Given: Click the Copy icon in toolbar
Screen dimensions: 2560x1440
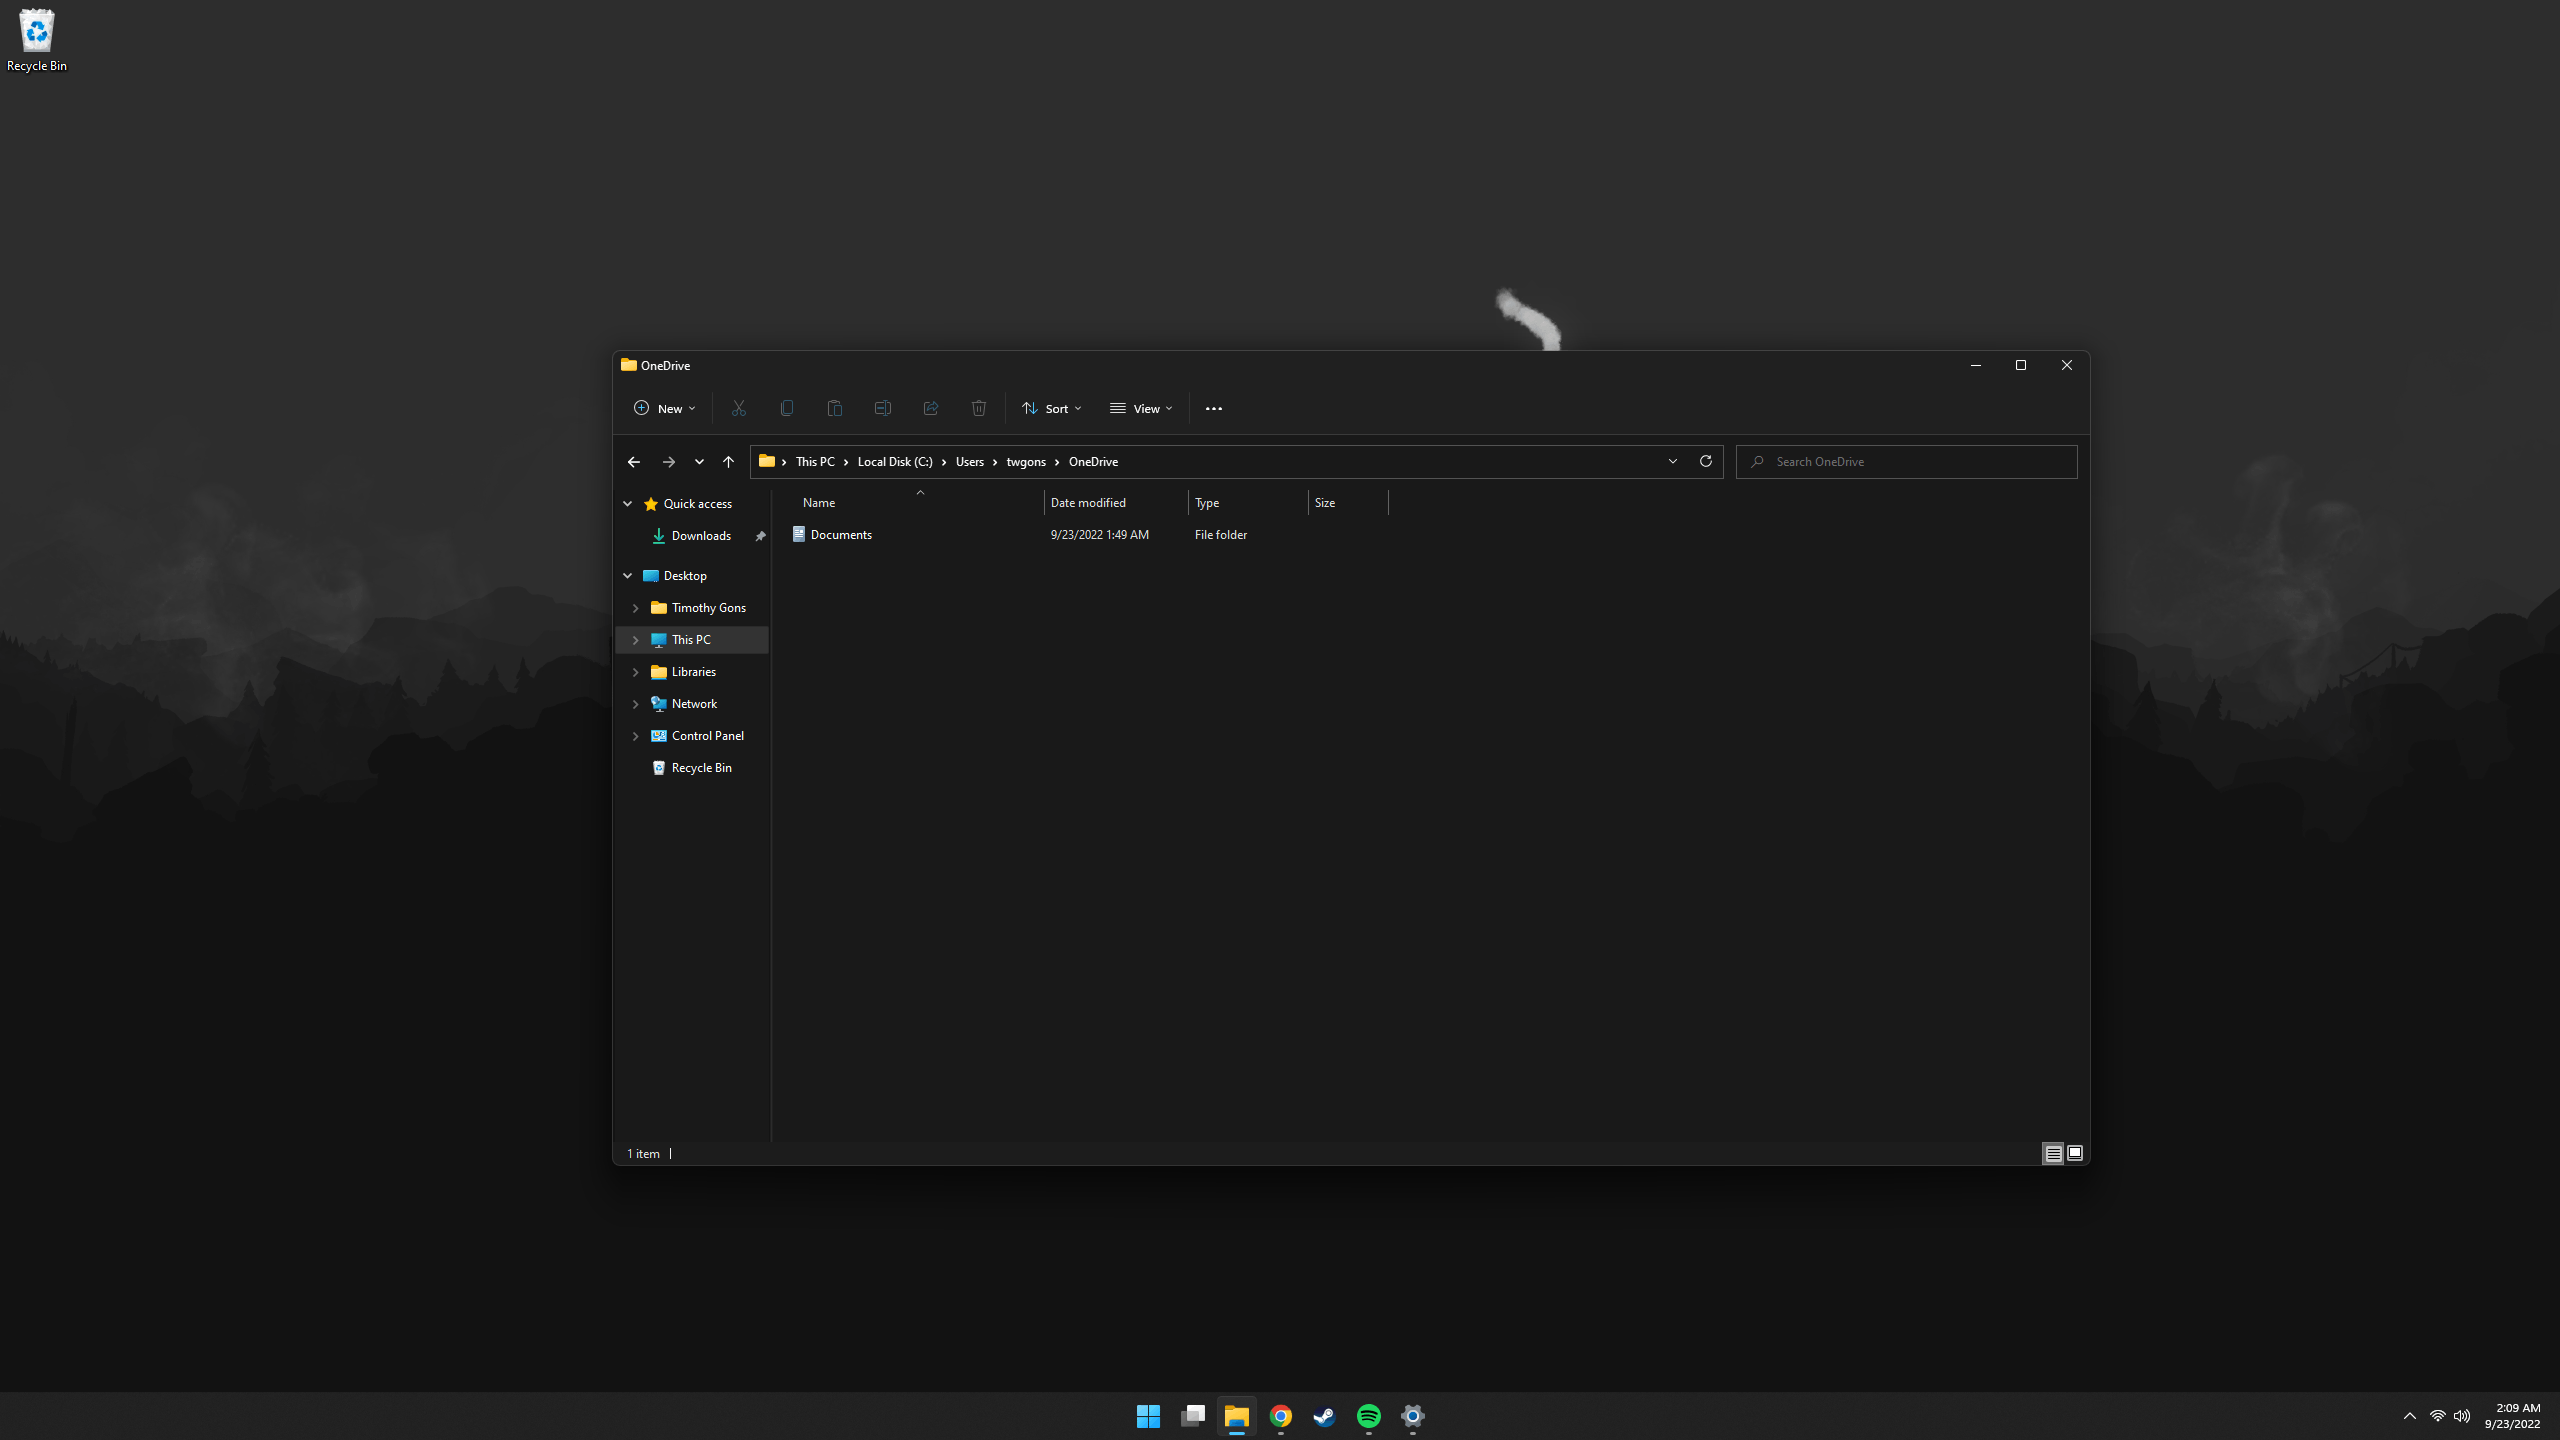Looking at the screenshot, I should click(x=786, y=408).
